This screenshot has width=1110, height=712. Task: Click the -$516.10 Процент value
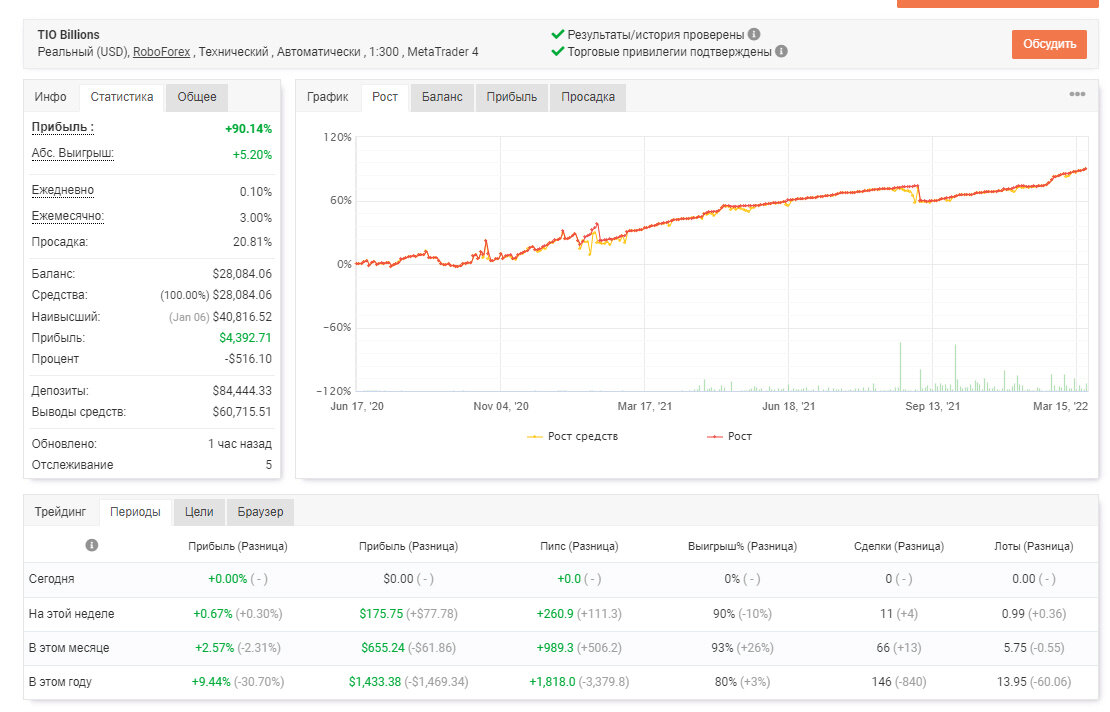click(x=248, y=359)
